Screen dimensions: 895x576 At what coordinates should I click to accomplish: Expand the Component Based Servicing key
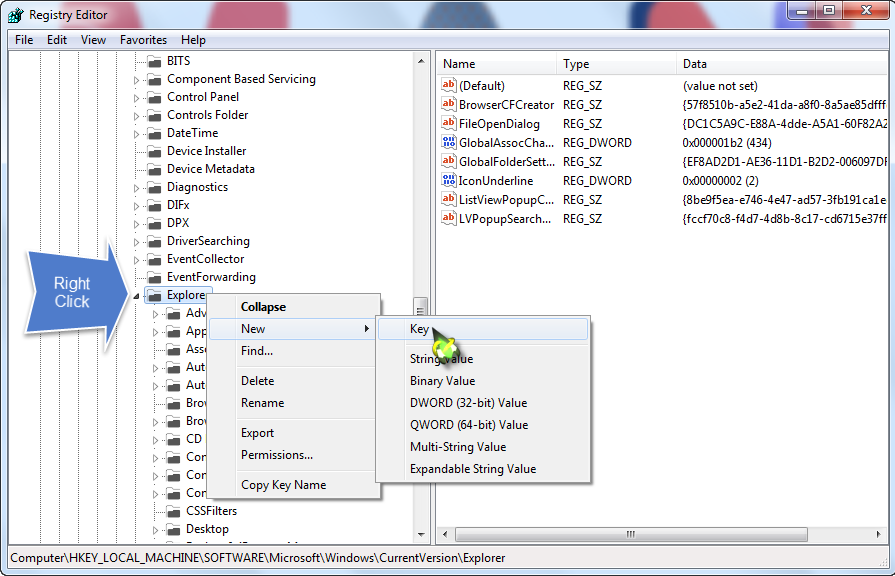click(x=136, y=80)
